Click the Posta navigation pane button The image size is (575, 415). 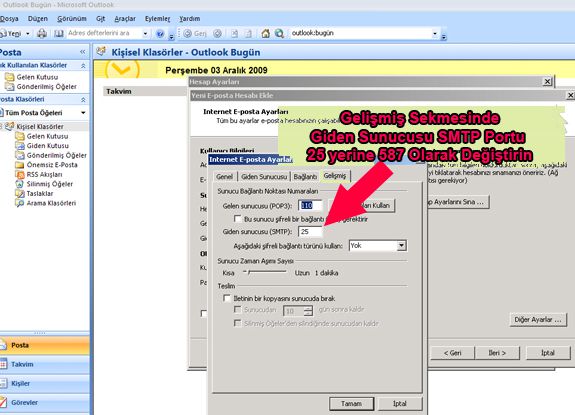click(x=44, y=345)
